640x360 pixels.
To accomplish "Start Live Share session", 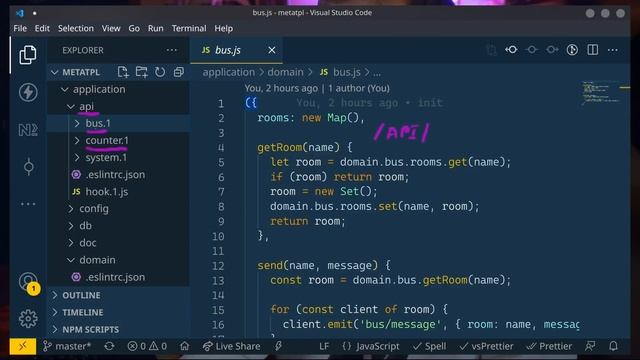I will pyautogui.click(x=231, y=346).
